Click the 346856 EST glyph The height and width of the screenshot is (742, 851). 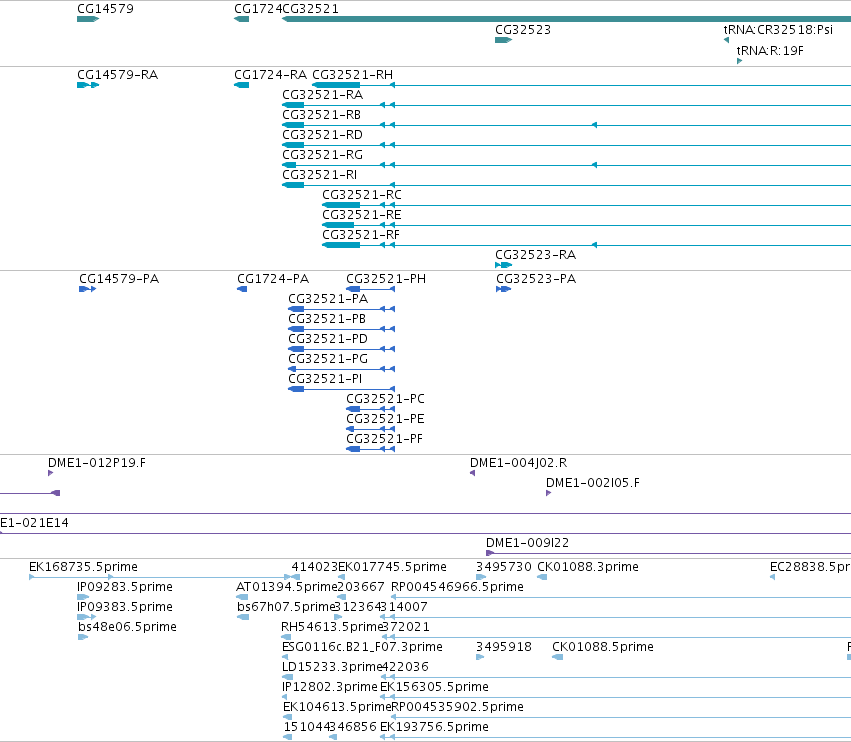333,737
